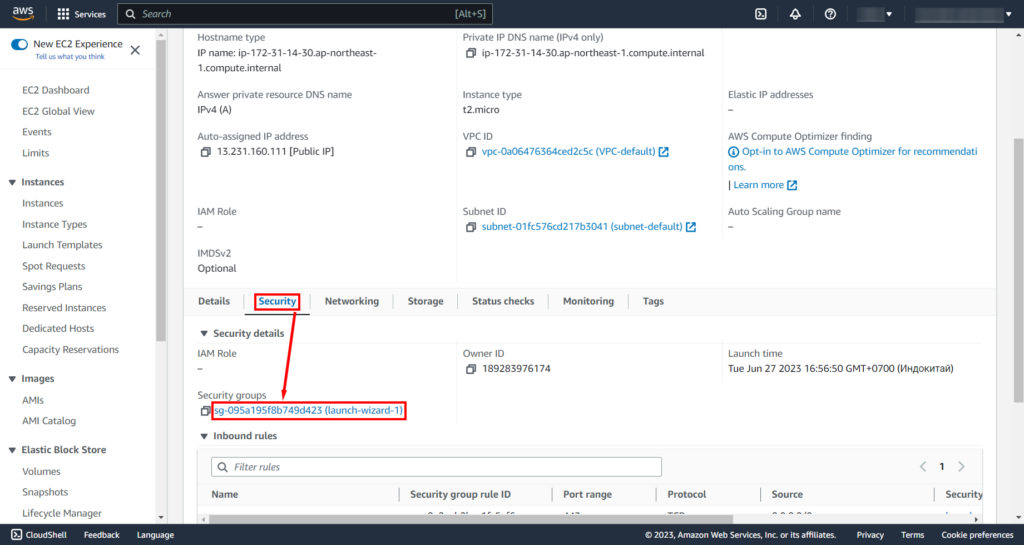1024x545 pixels.
Task: Click the Compute Optimizer info icon
Action: point(733,151)
